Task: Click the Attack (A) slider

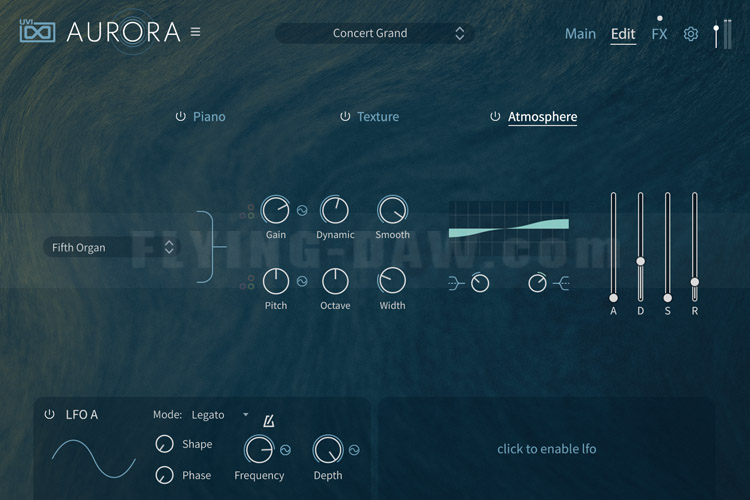Action: point(613,247)
